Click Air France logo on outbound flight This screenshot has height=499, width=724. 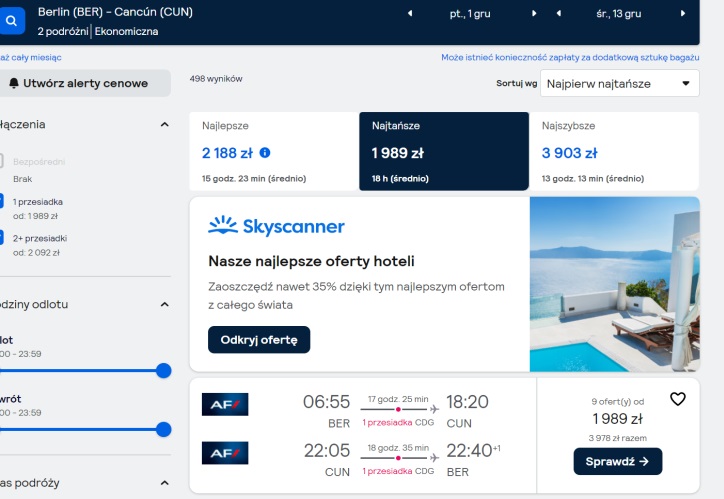(x=225, y=404)
